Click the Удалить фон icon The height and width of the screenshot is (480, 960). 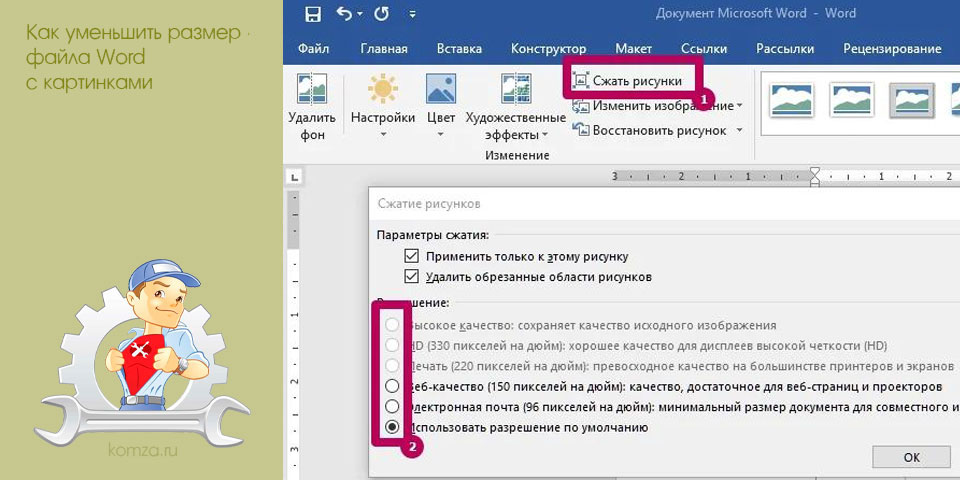(x=312, y=89)
